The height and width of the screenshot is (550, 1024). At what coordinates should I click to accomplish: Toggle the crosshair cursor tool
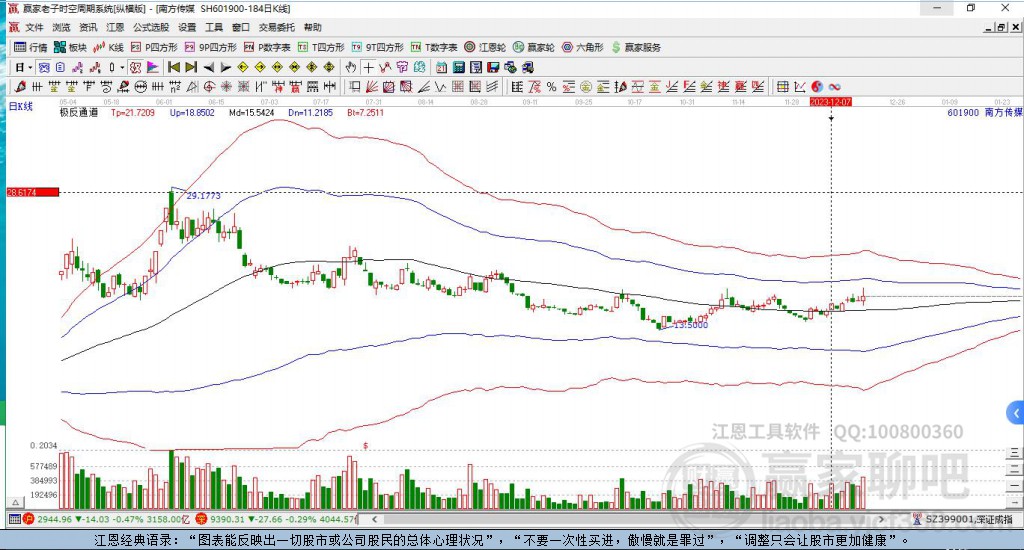(369, 67)
